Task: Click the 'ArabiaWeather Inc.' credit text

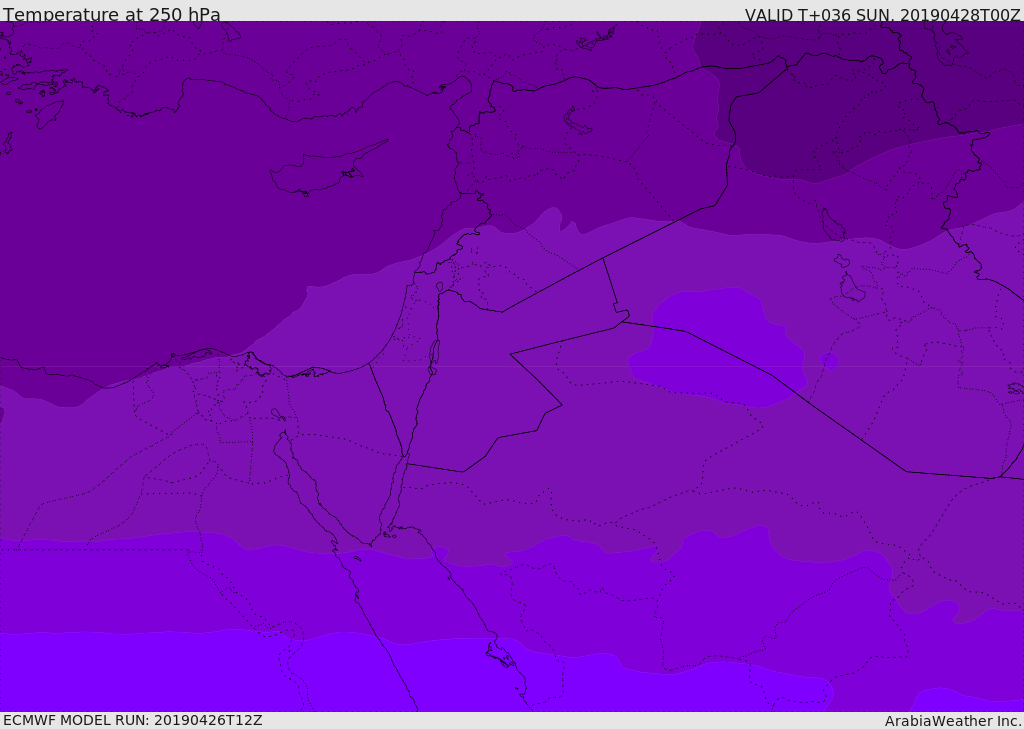Action: coord(954,721)
